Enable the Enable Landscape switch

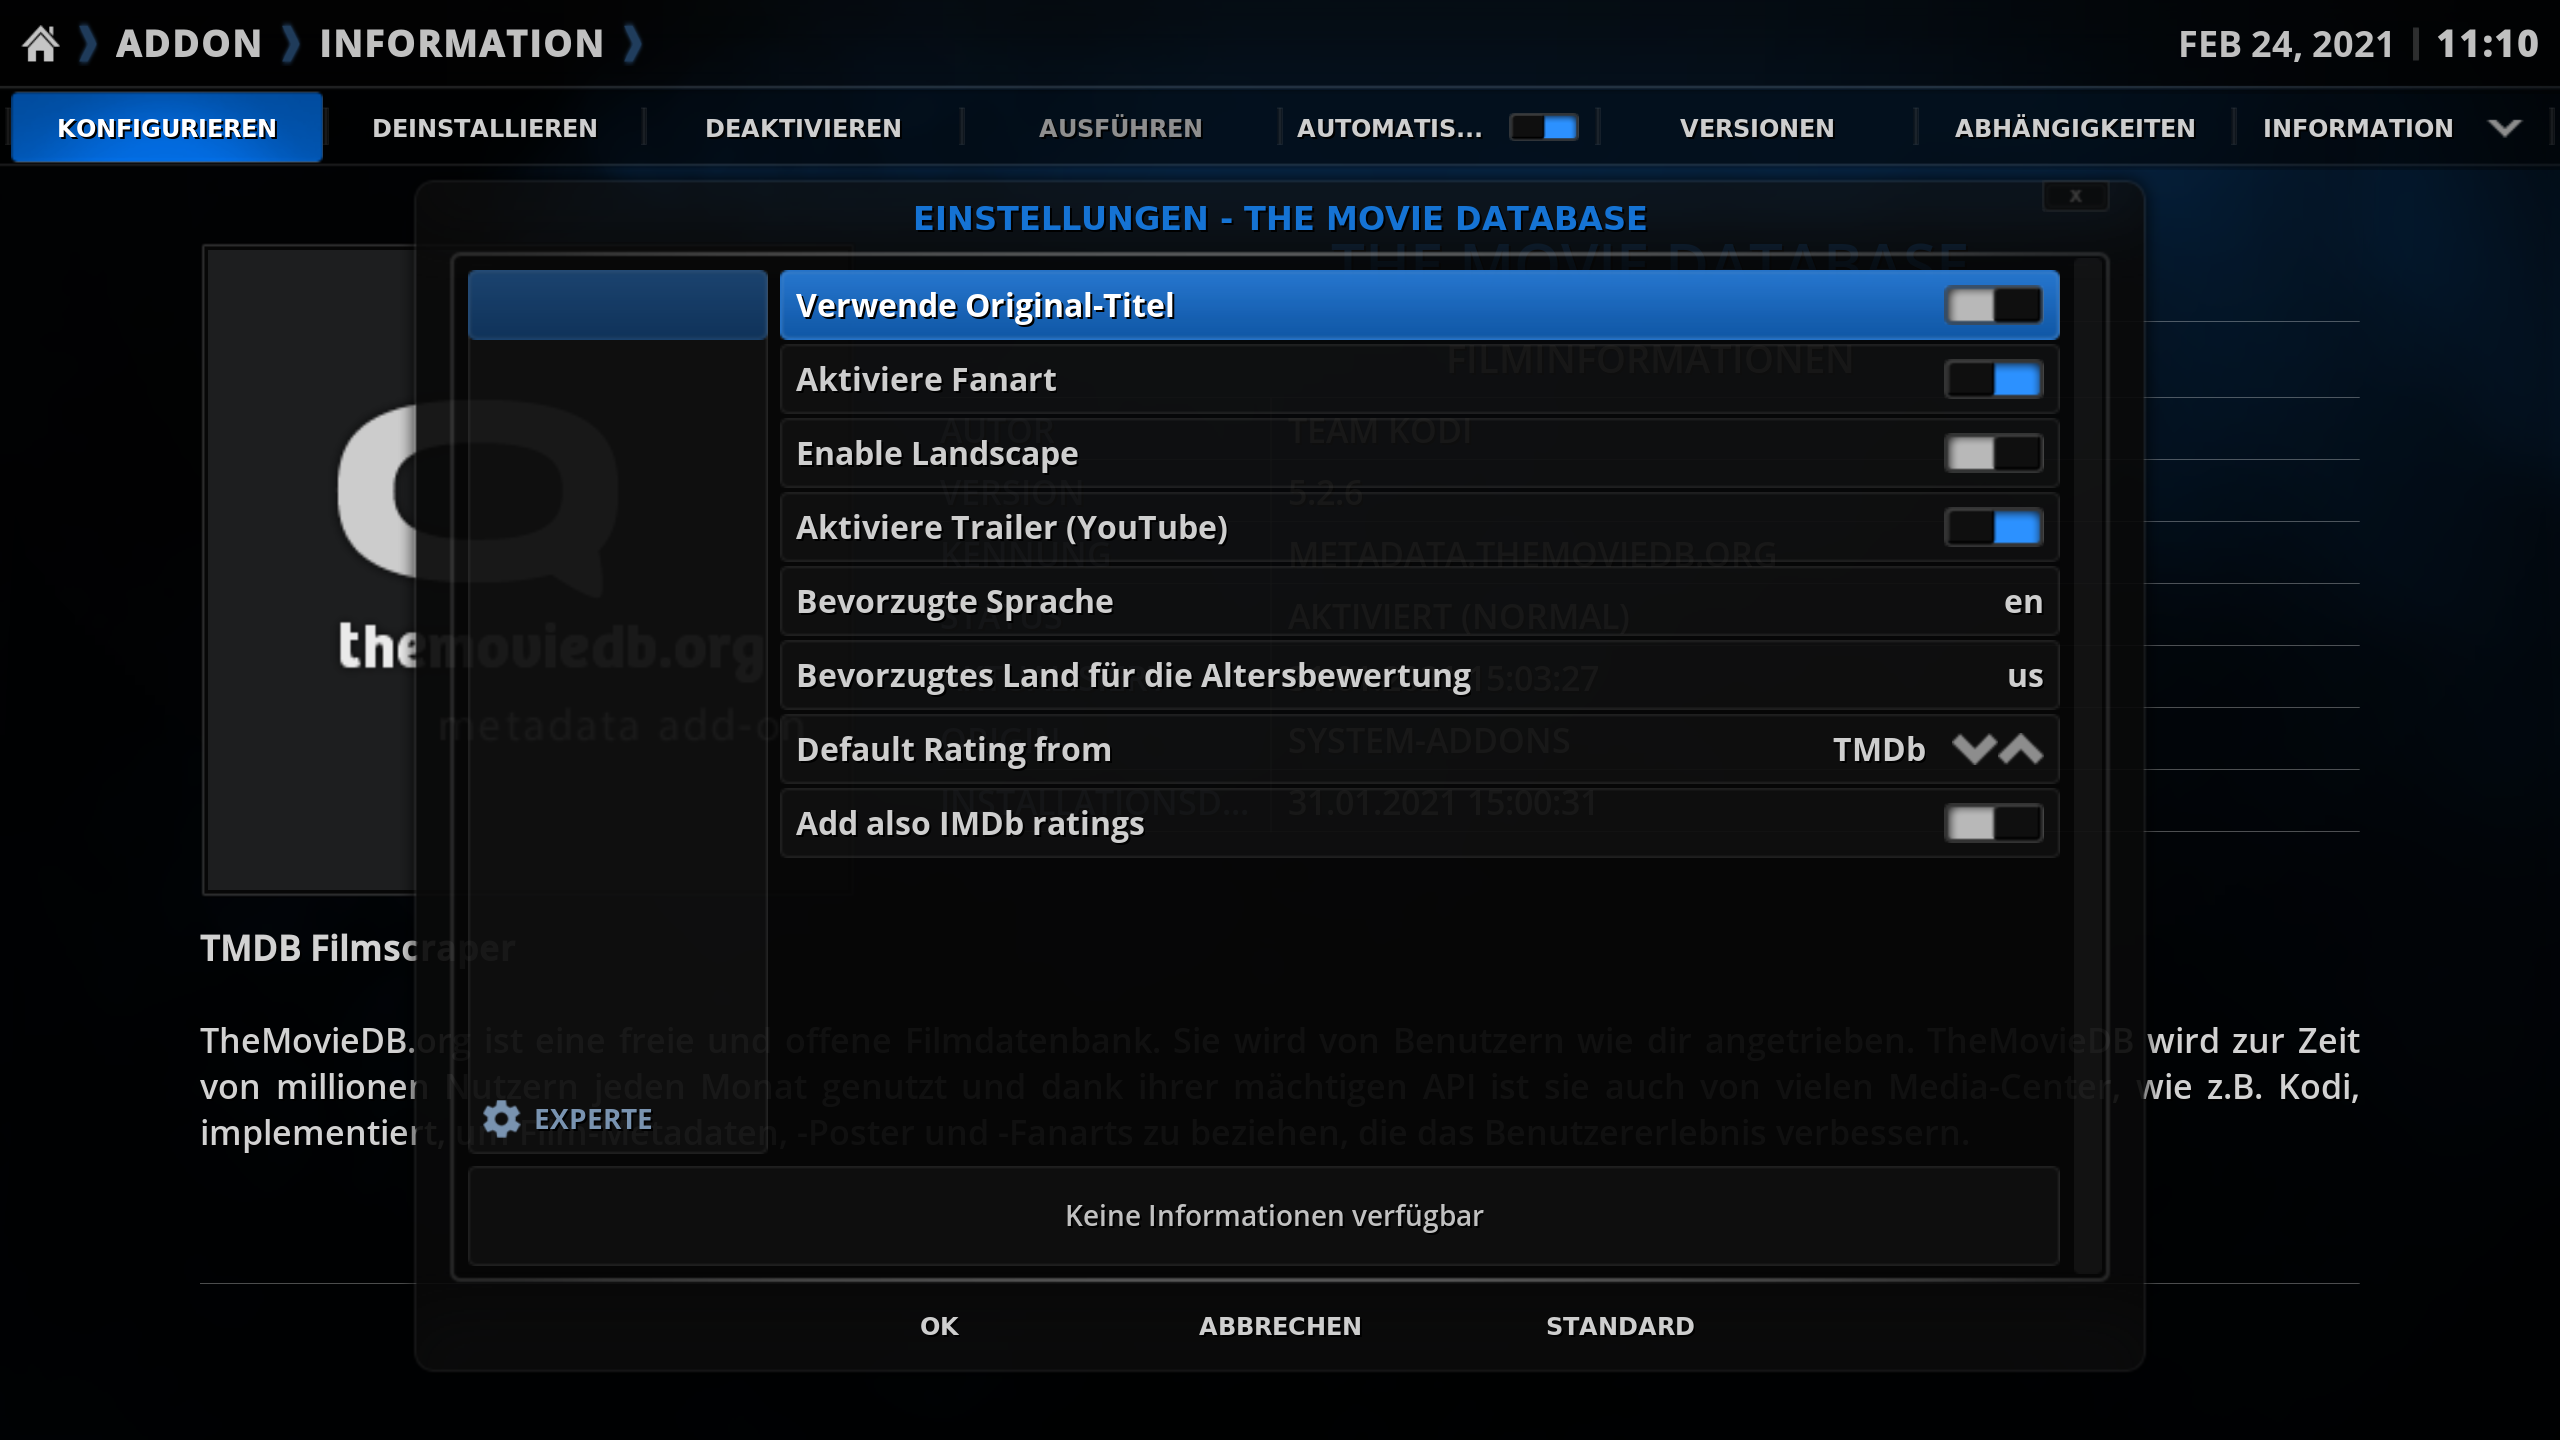click(x=1993, y=454)
